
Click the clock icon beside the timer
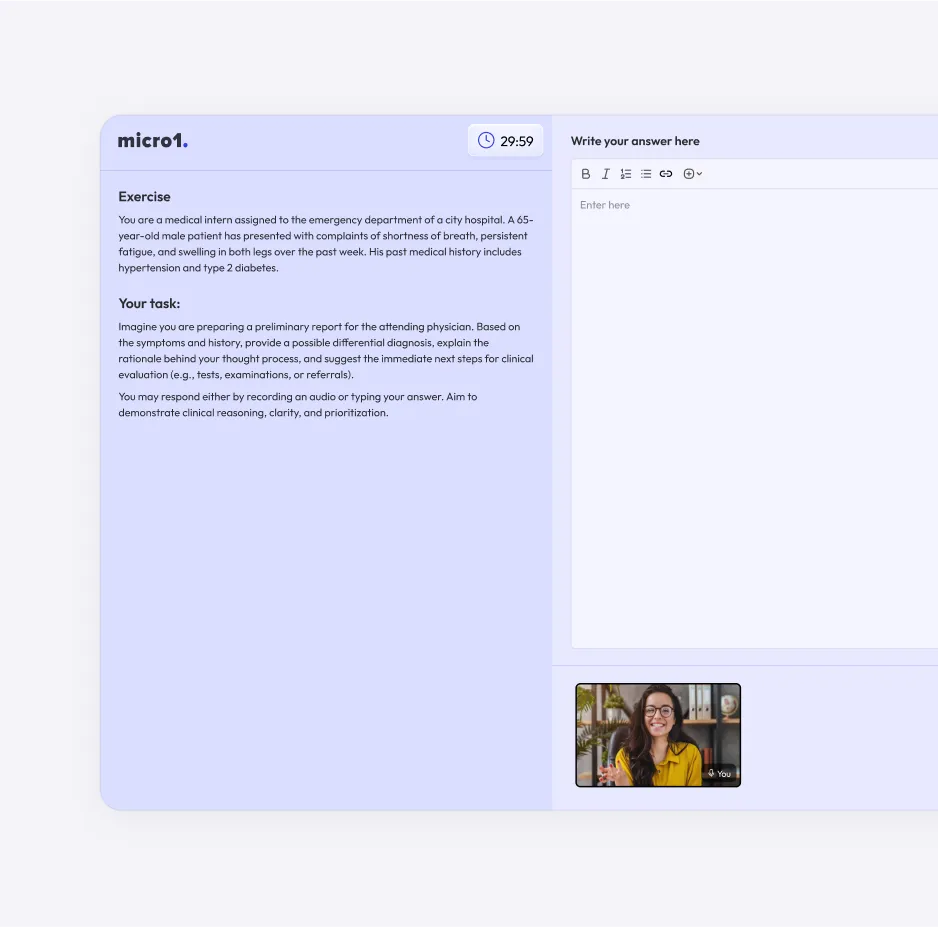tap(486, 141)
